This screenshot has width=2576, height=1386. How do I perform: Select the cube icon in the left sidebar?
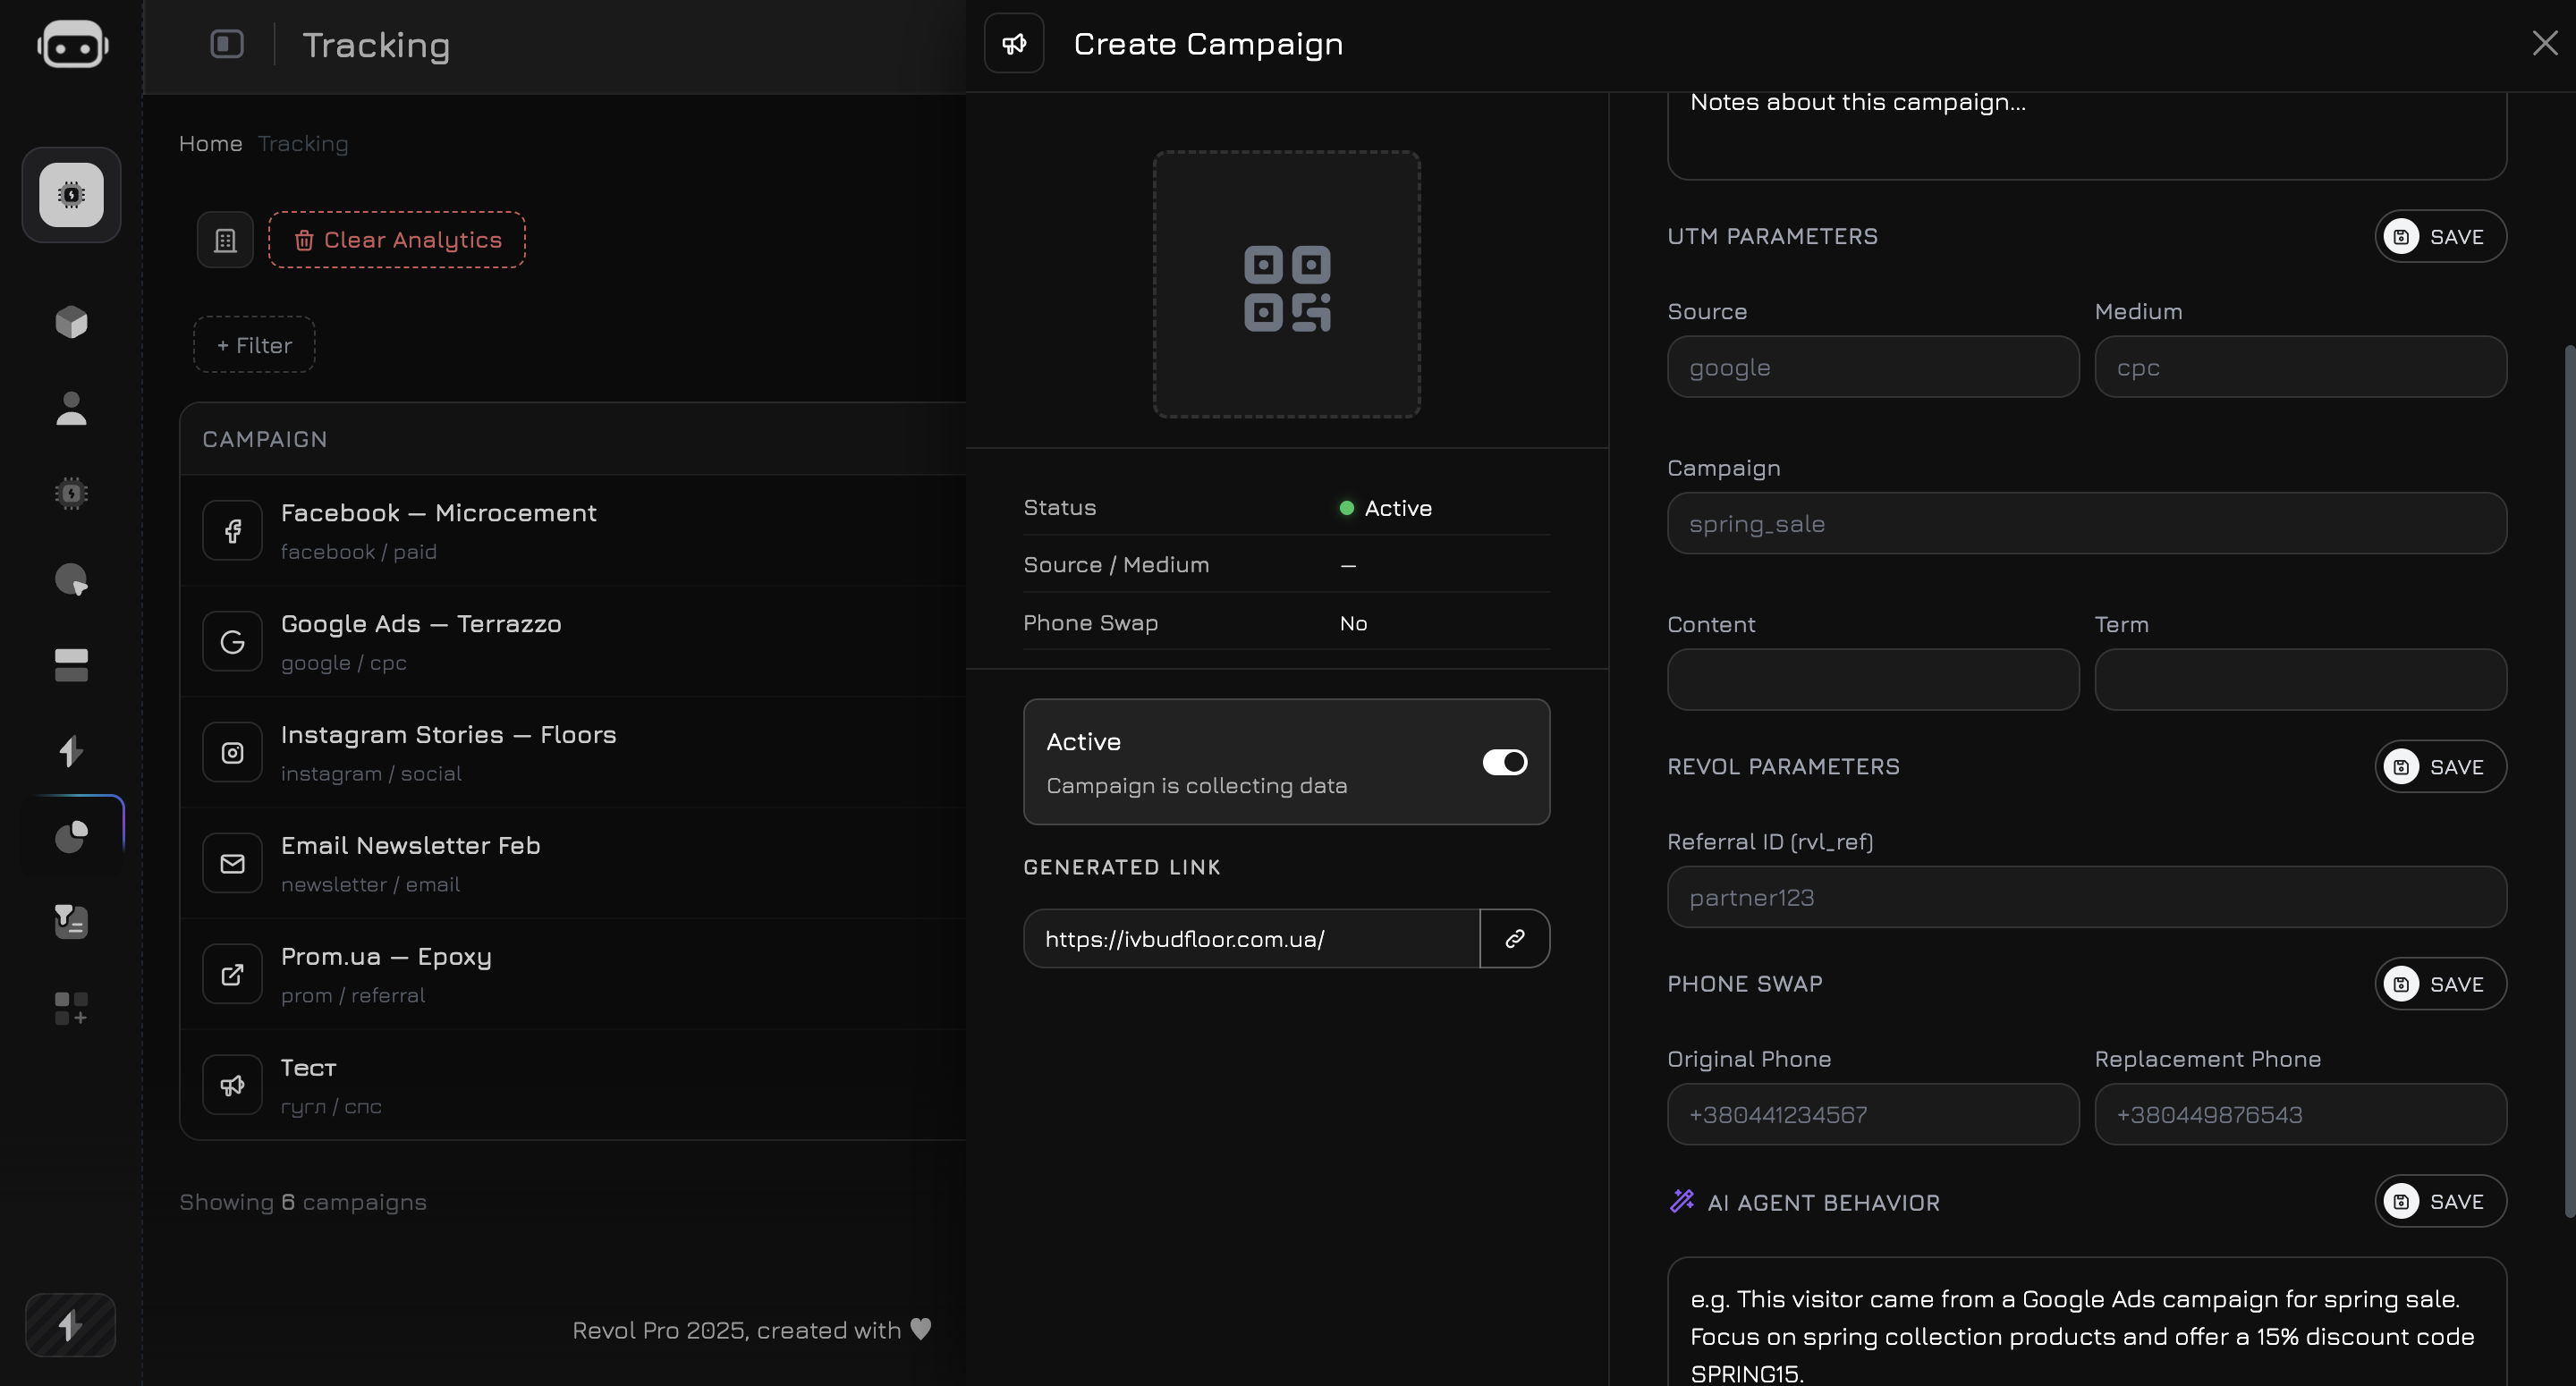(x=70, y=322)
